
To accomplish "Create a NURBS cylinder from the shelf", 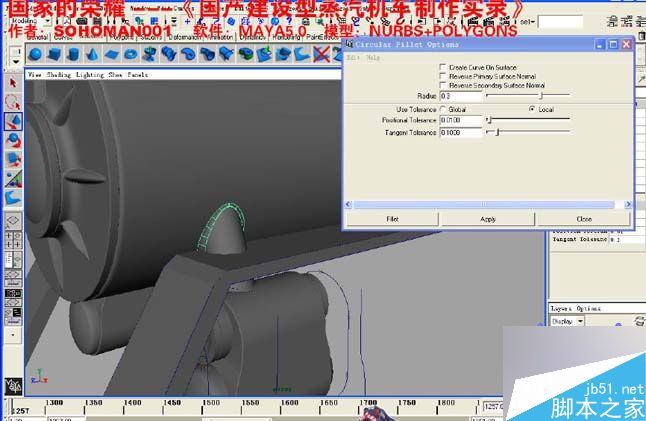I will (73, 54).
